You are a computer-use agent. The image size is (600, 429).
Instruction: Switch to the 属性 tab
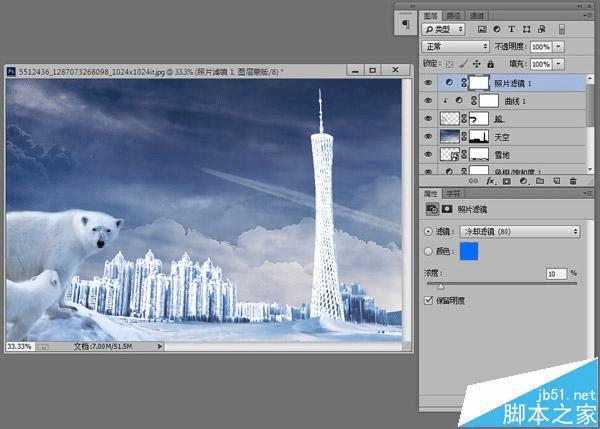[x=431, y=194]
